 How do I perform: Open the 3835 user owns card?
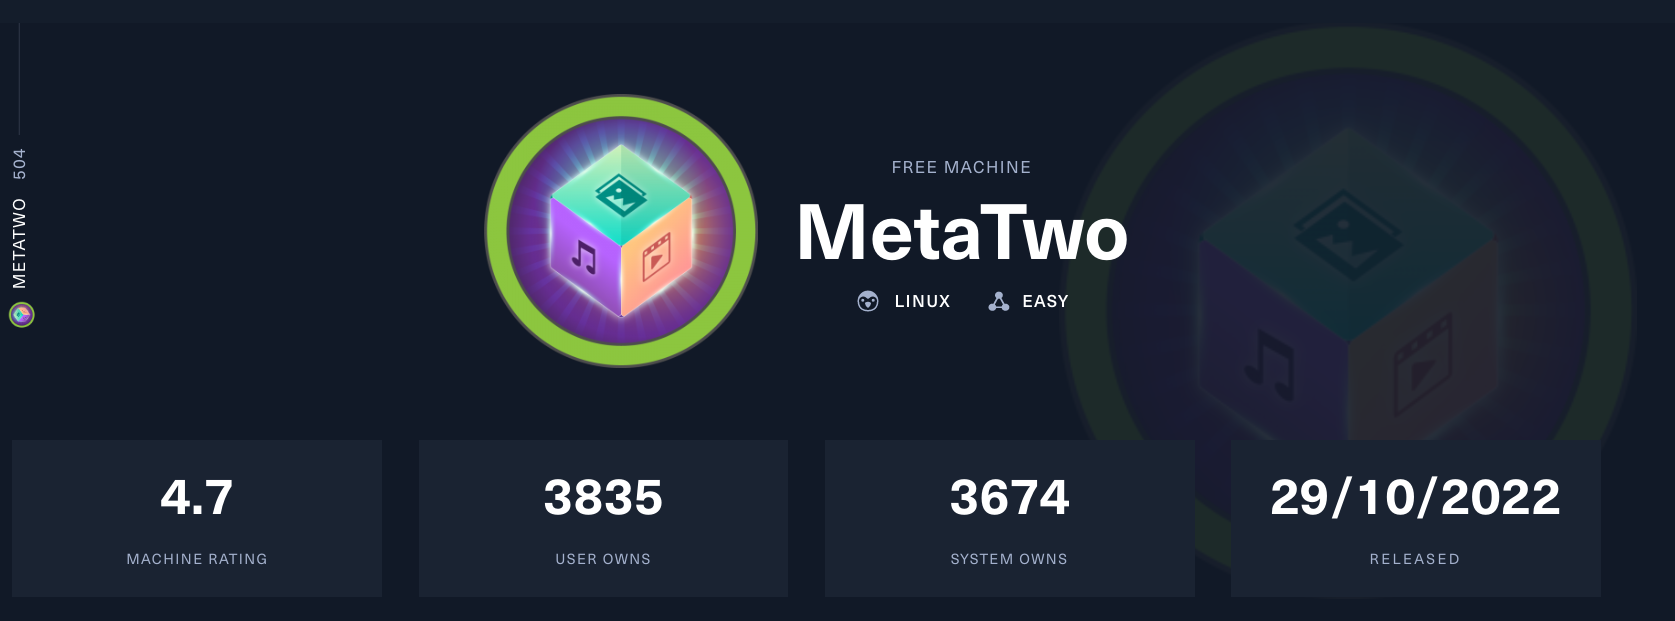point(603,518)
